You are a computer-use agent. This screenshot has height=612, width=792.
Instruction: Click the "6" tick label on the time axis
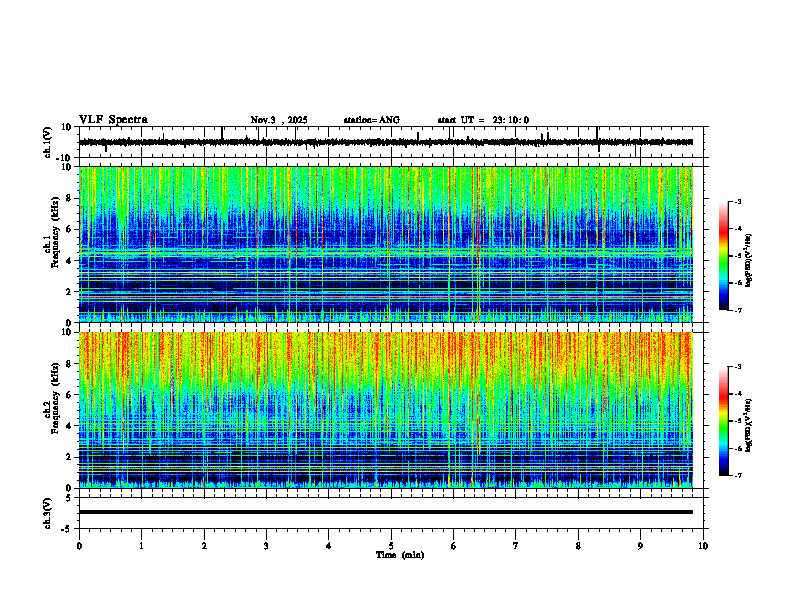[454, 546]
